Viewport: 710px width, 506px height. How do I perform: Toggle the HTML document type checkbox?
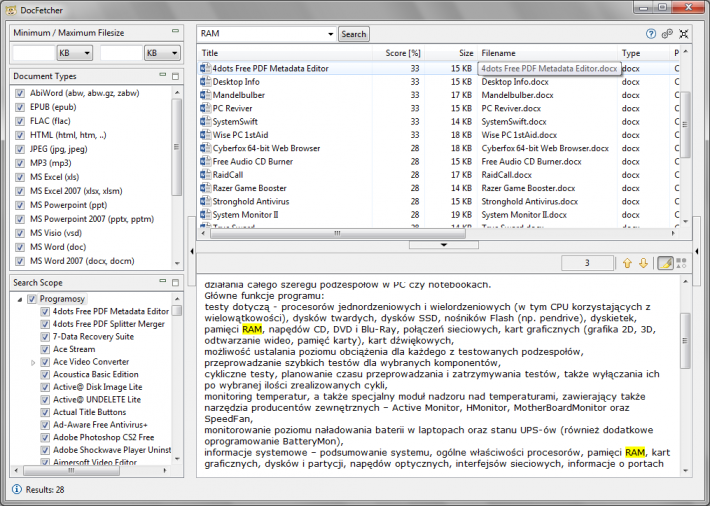(x=19, y=135)
